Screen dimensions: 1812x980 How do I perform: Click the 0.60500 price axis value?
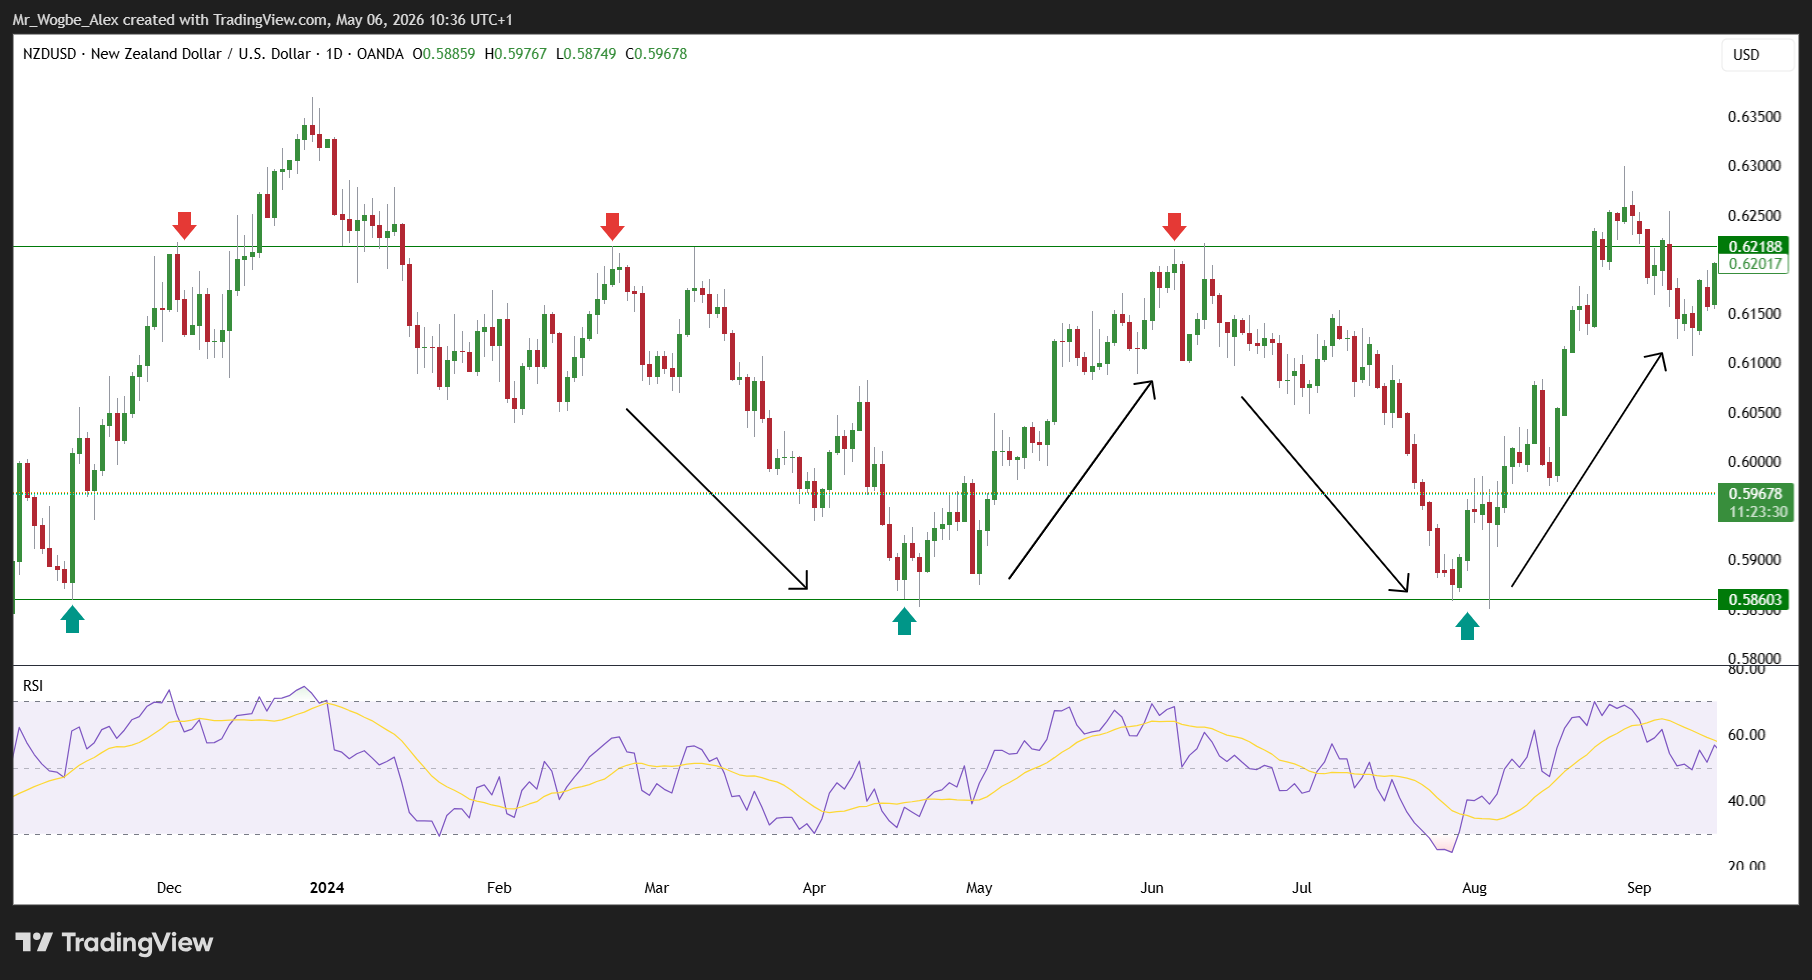click(x=1754, y=413)
